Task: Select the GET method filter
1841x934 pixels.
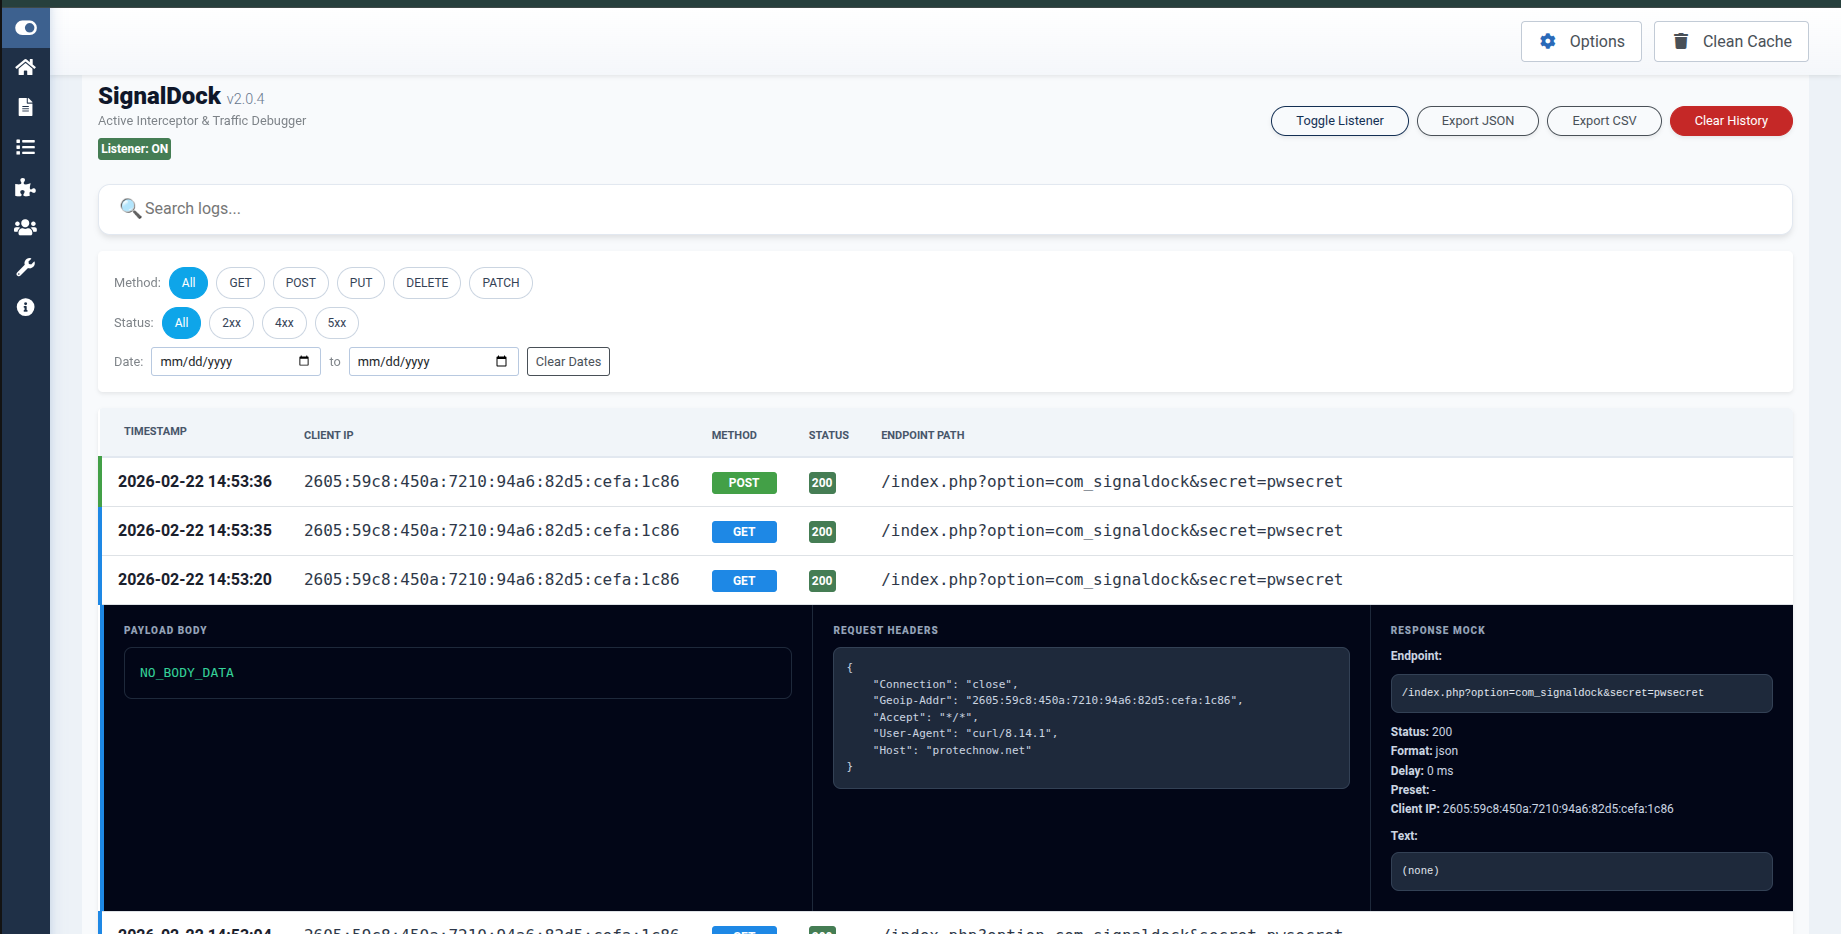Action: click(240, 283)
